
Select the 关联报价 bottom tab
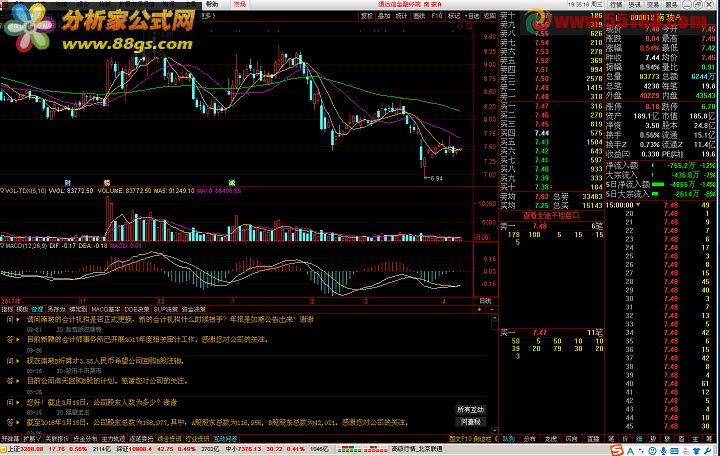[x=56, y=439]
